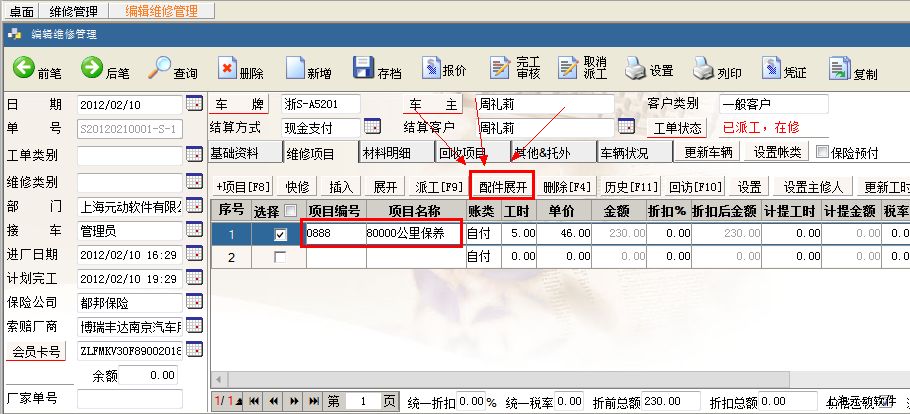The width and height of the screenshot is (910, 414).
Task: Click the 派工[F9] button
Action: coord(437,187)
